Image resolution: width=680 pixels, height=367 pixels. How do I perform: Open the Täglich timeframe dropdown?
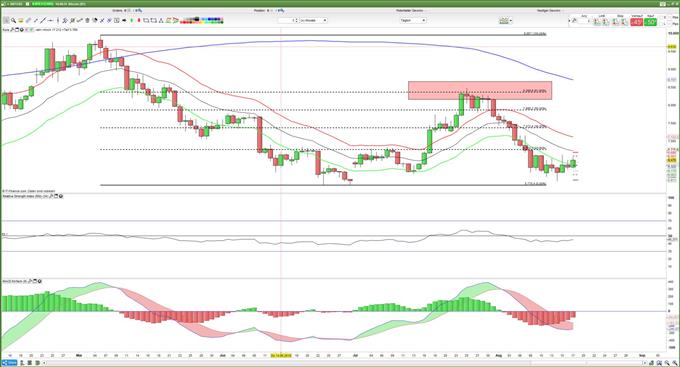pyautogui.click(x=412, y=20)
